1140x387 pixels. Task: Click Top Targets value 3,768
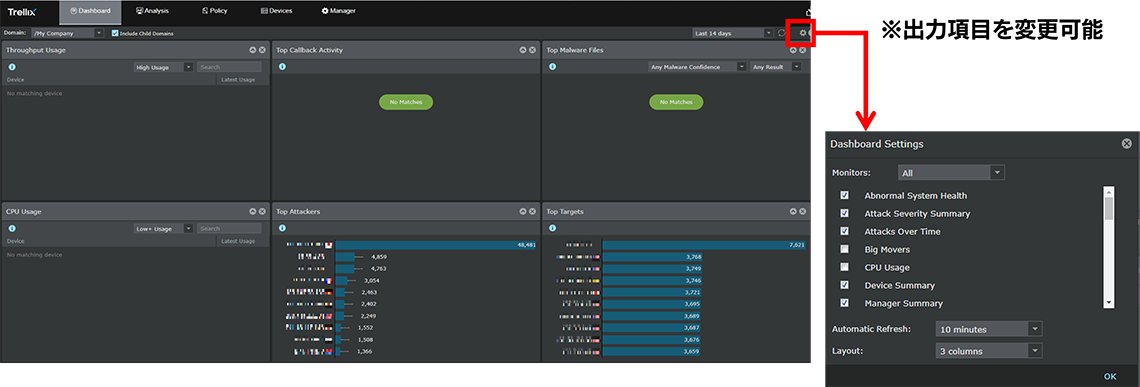pos(693,257)
